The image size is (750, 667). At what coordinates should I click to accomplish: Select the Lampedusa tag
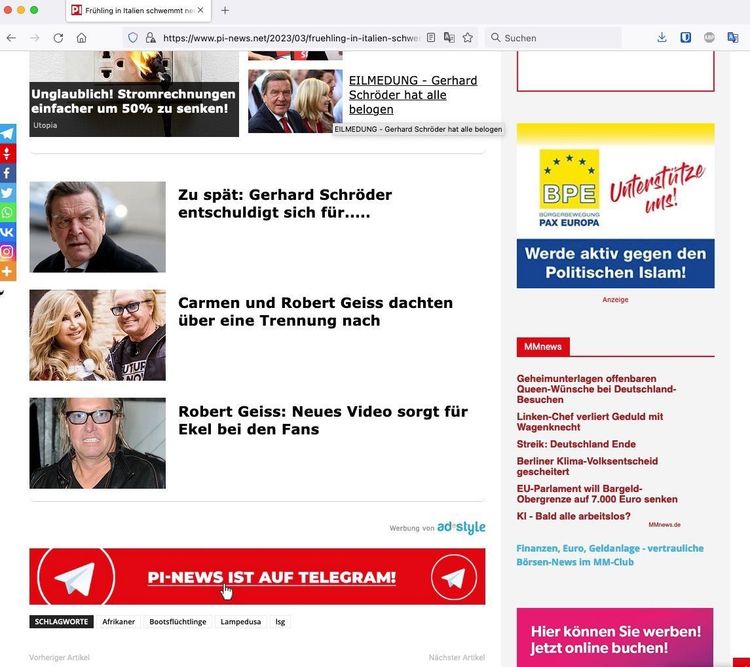tap(241, 622)
